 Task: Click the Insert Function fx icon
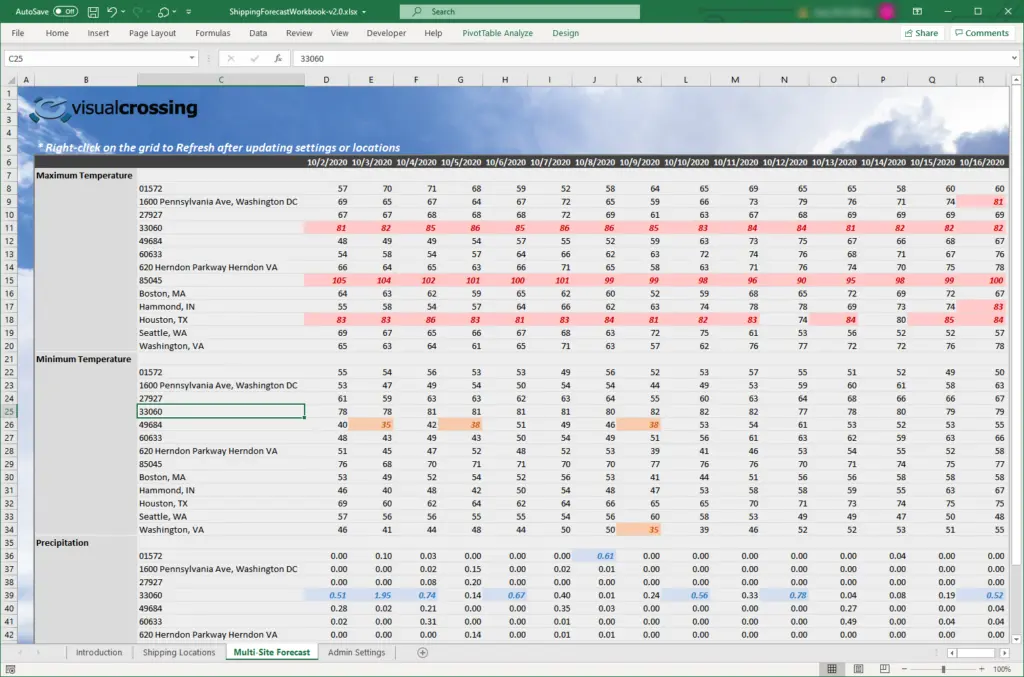[277, 59]
